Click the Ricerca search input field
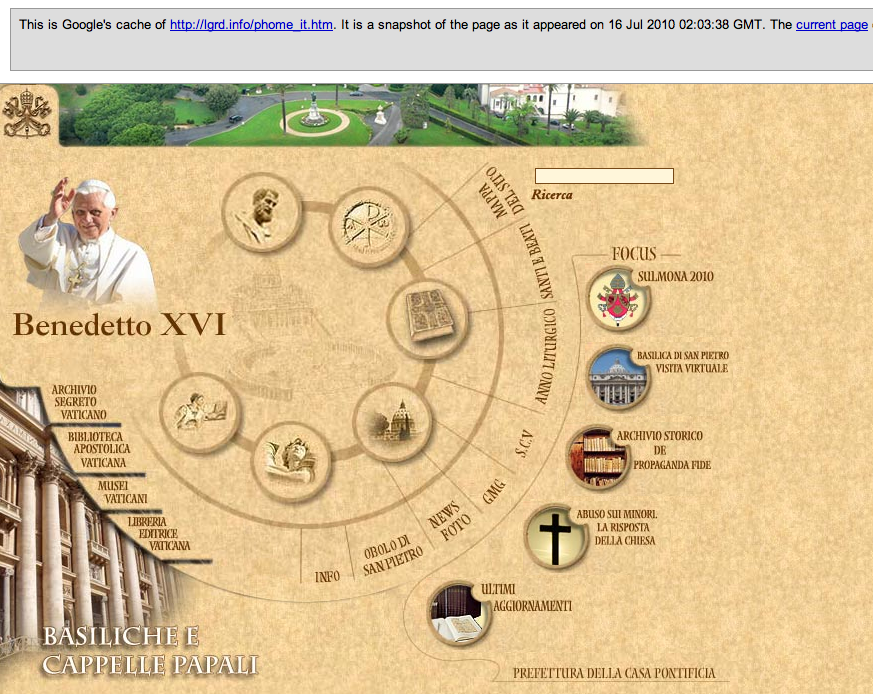The image size is (873, 694). pos(604,176)
